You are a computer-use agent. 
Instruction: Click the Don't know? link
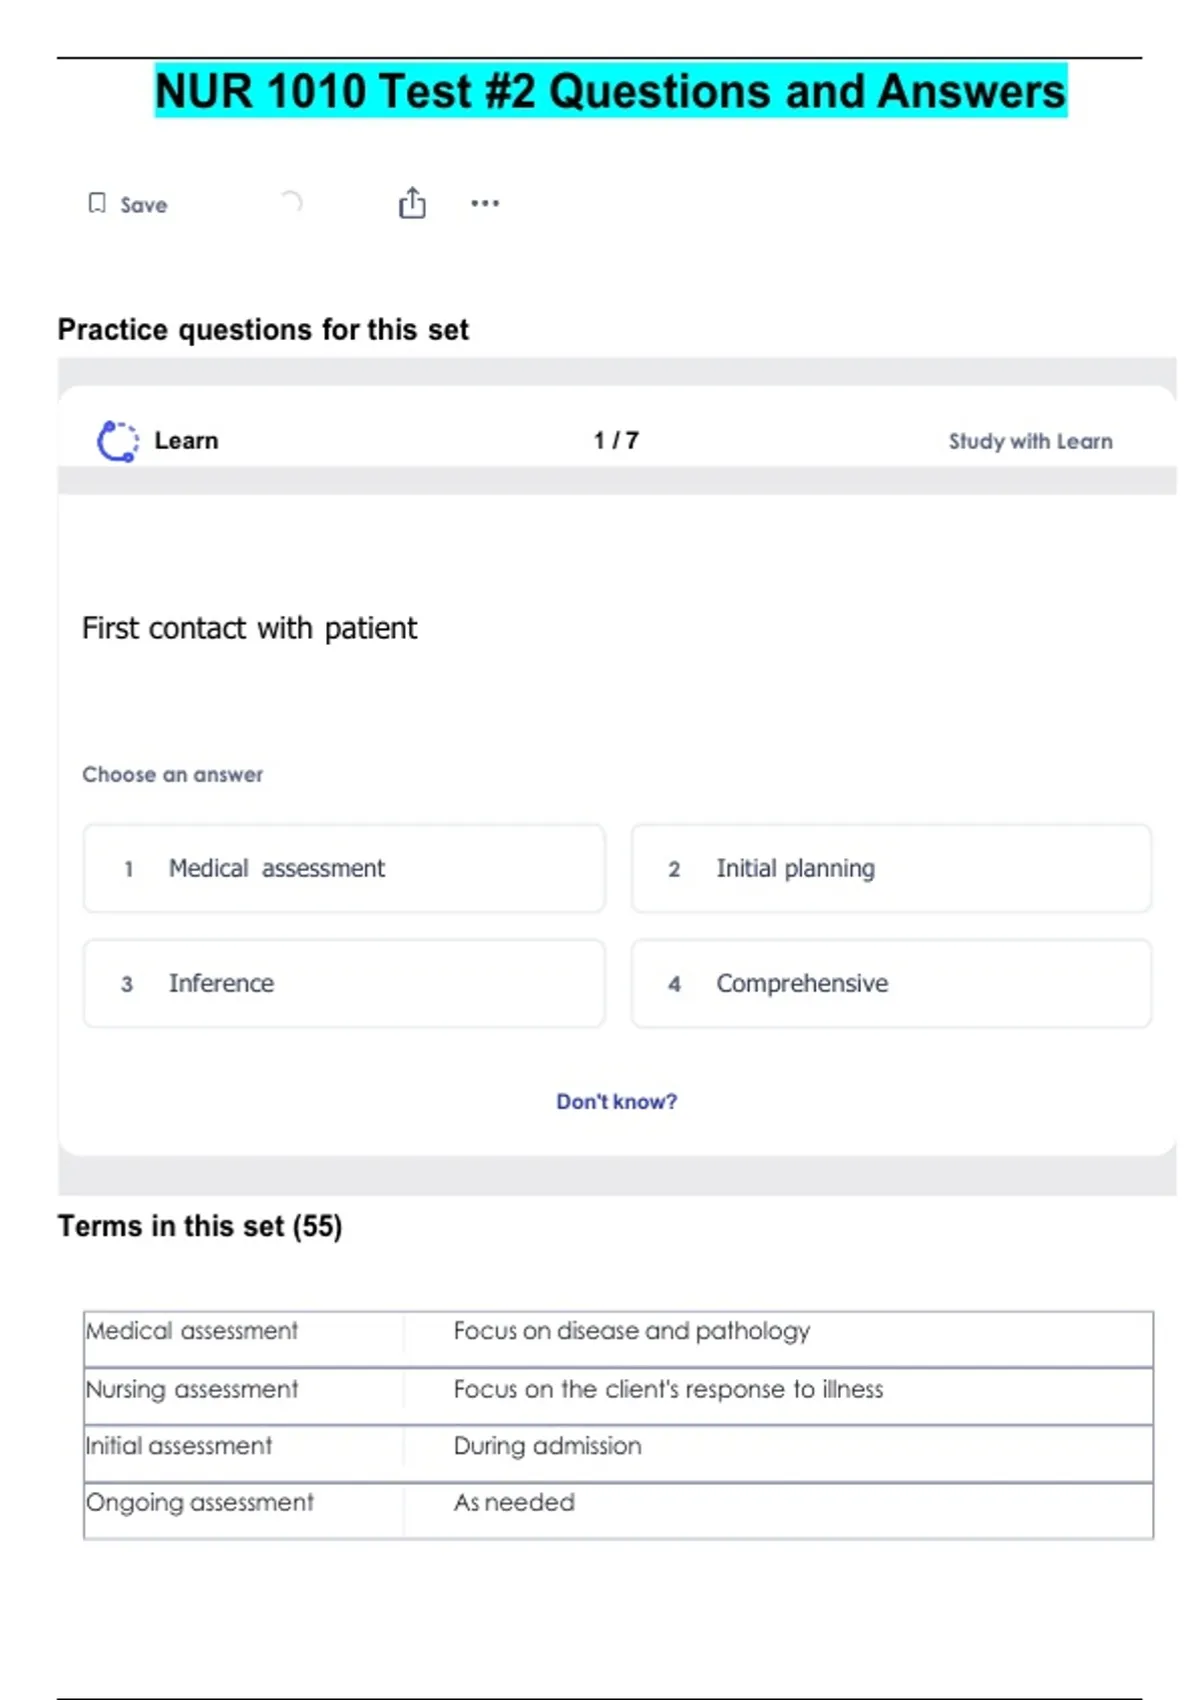coord(616,1101)
